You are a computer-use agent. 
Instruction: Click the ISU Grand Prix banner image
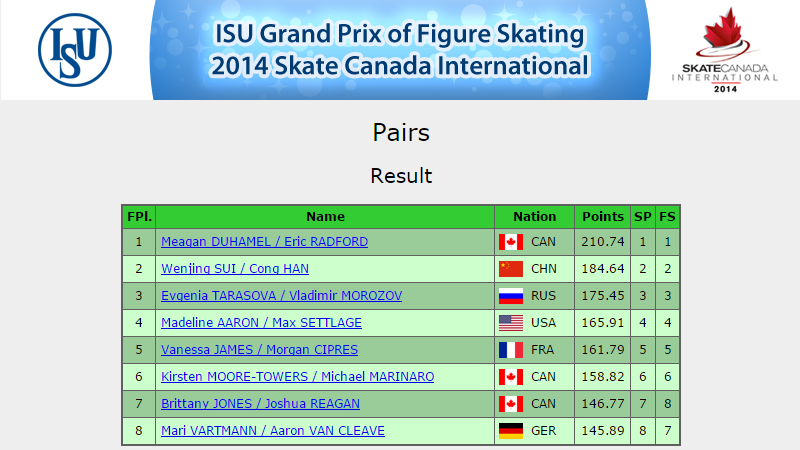(x=399, y=50)
